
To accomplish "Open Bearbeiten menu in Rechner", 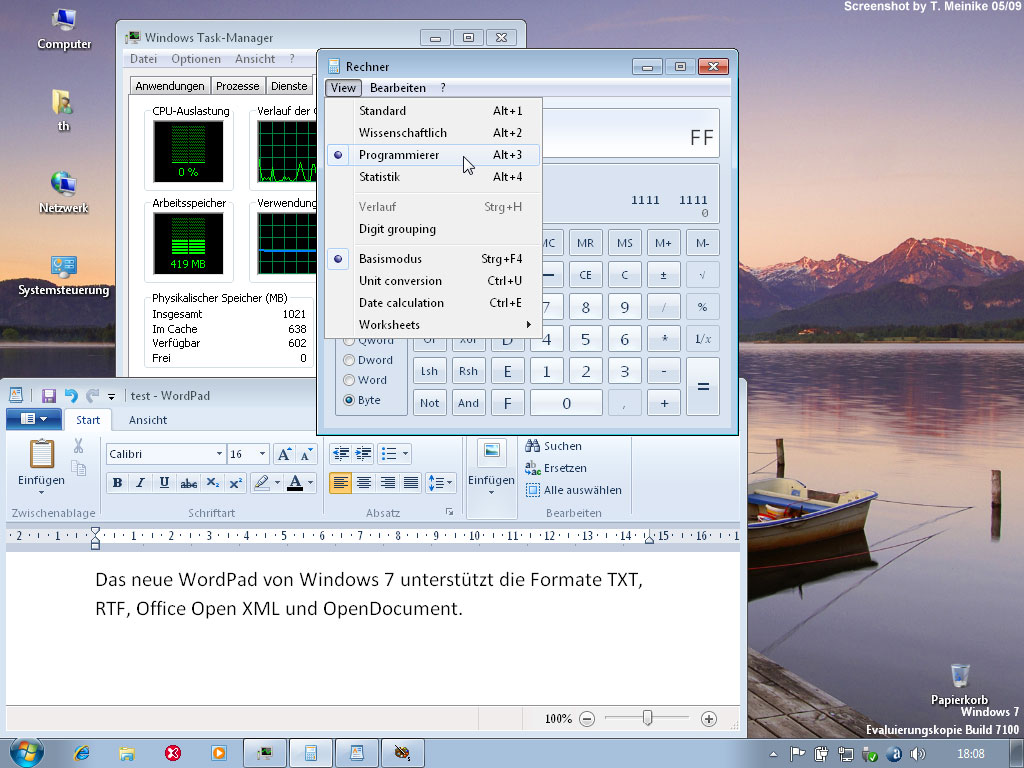I will [398, 88].
